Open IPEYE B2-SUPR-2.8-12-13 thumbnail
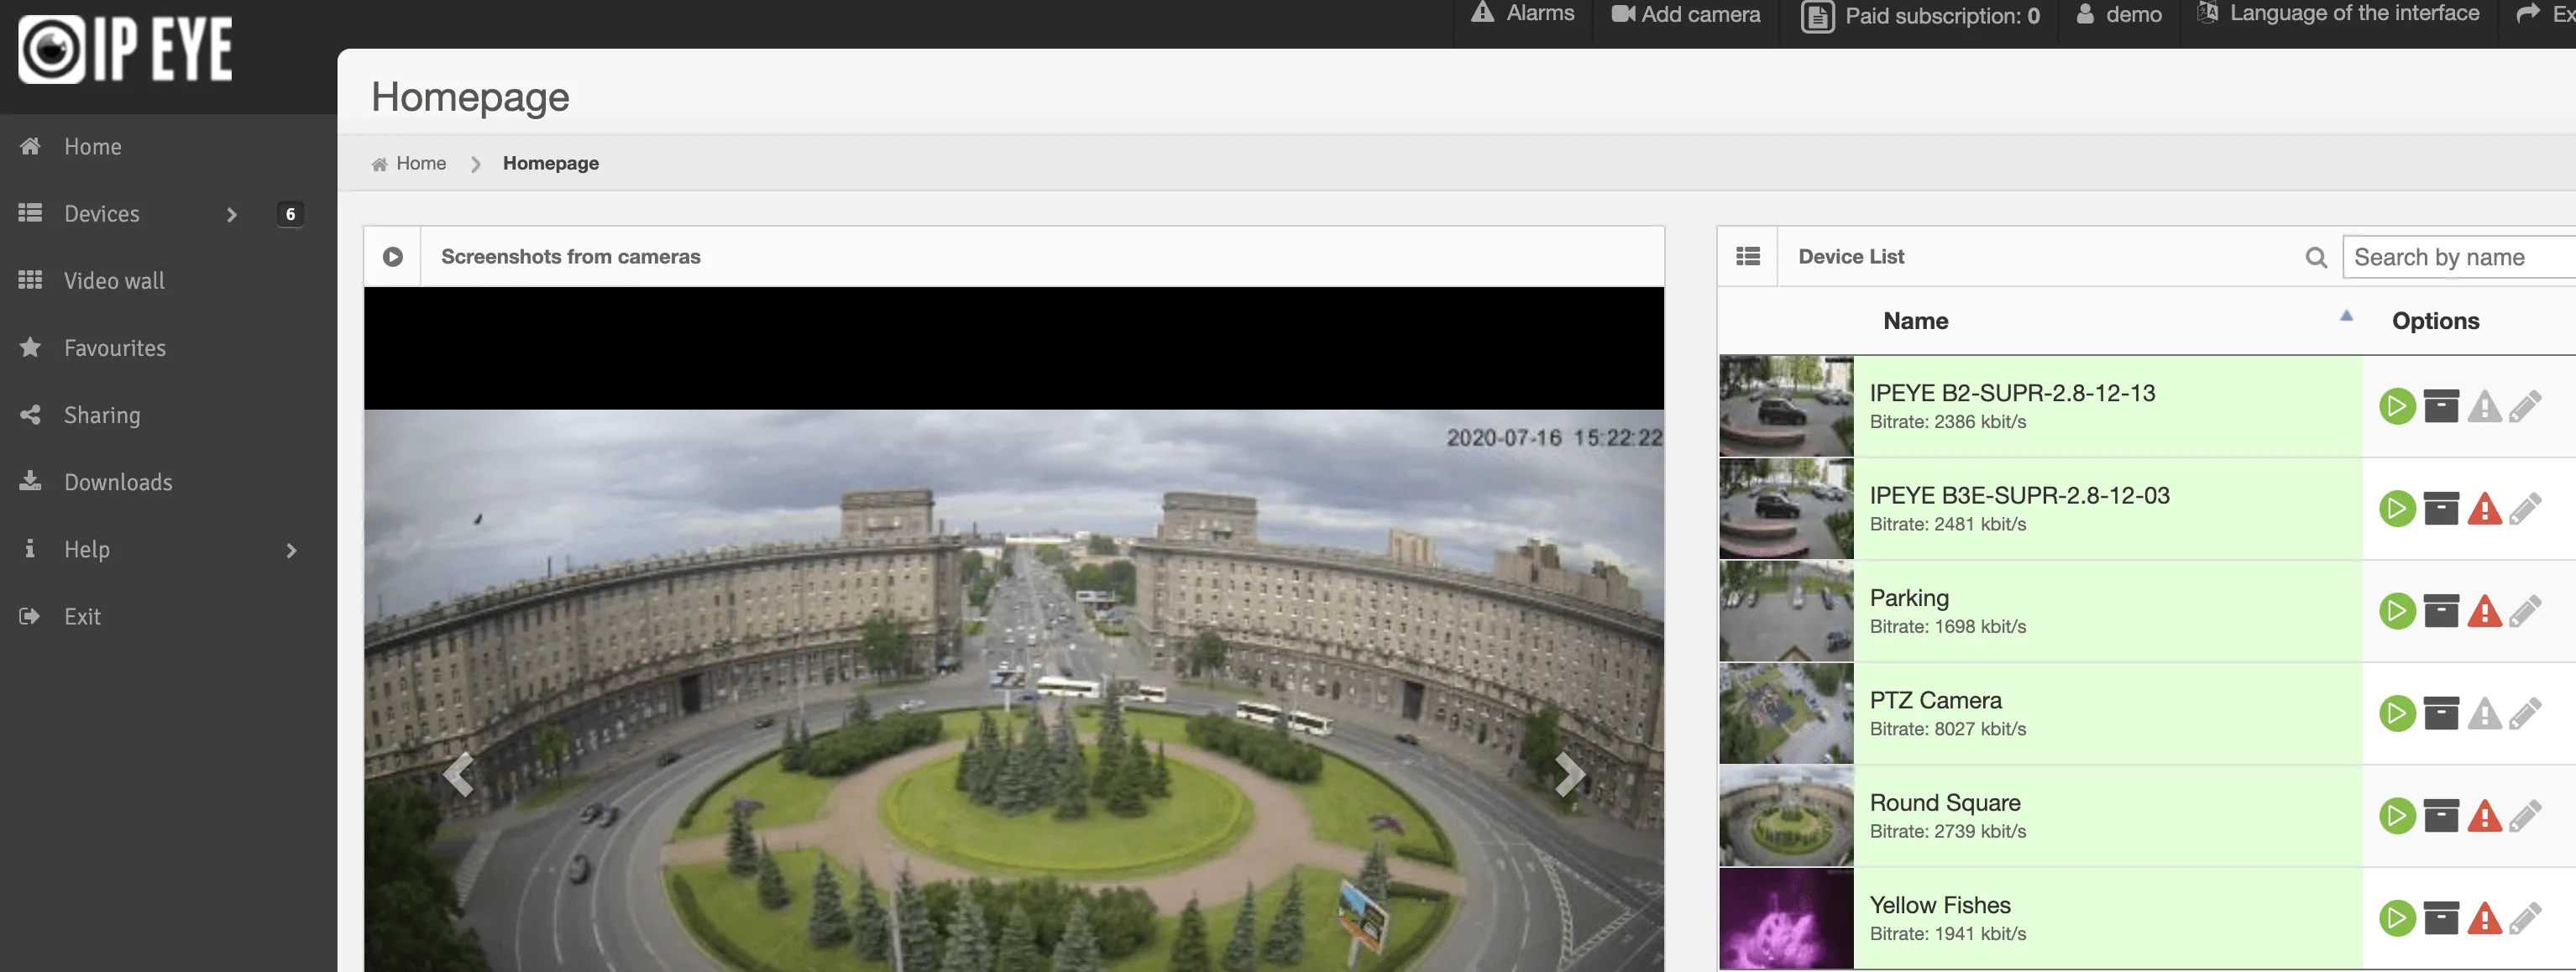The height and width of the screenshot is (972, 2576). coord(1786,406)
